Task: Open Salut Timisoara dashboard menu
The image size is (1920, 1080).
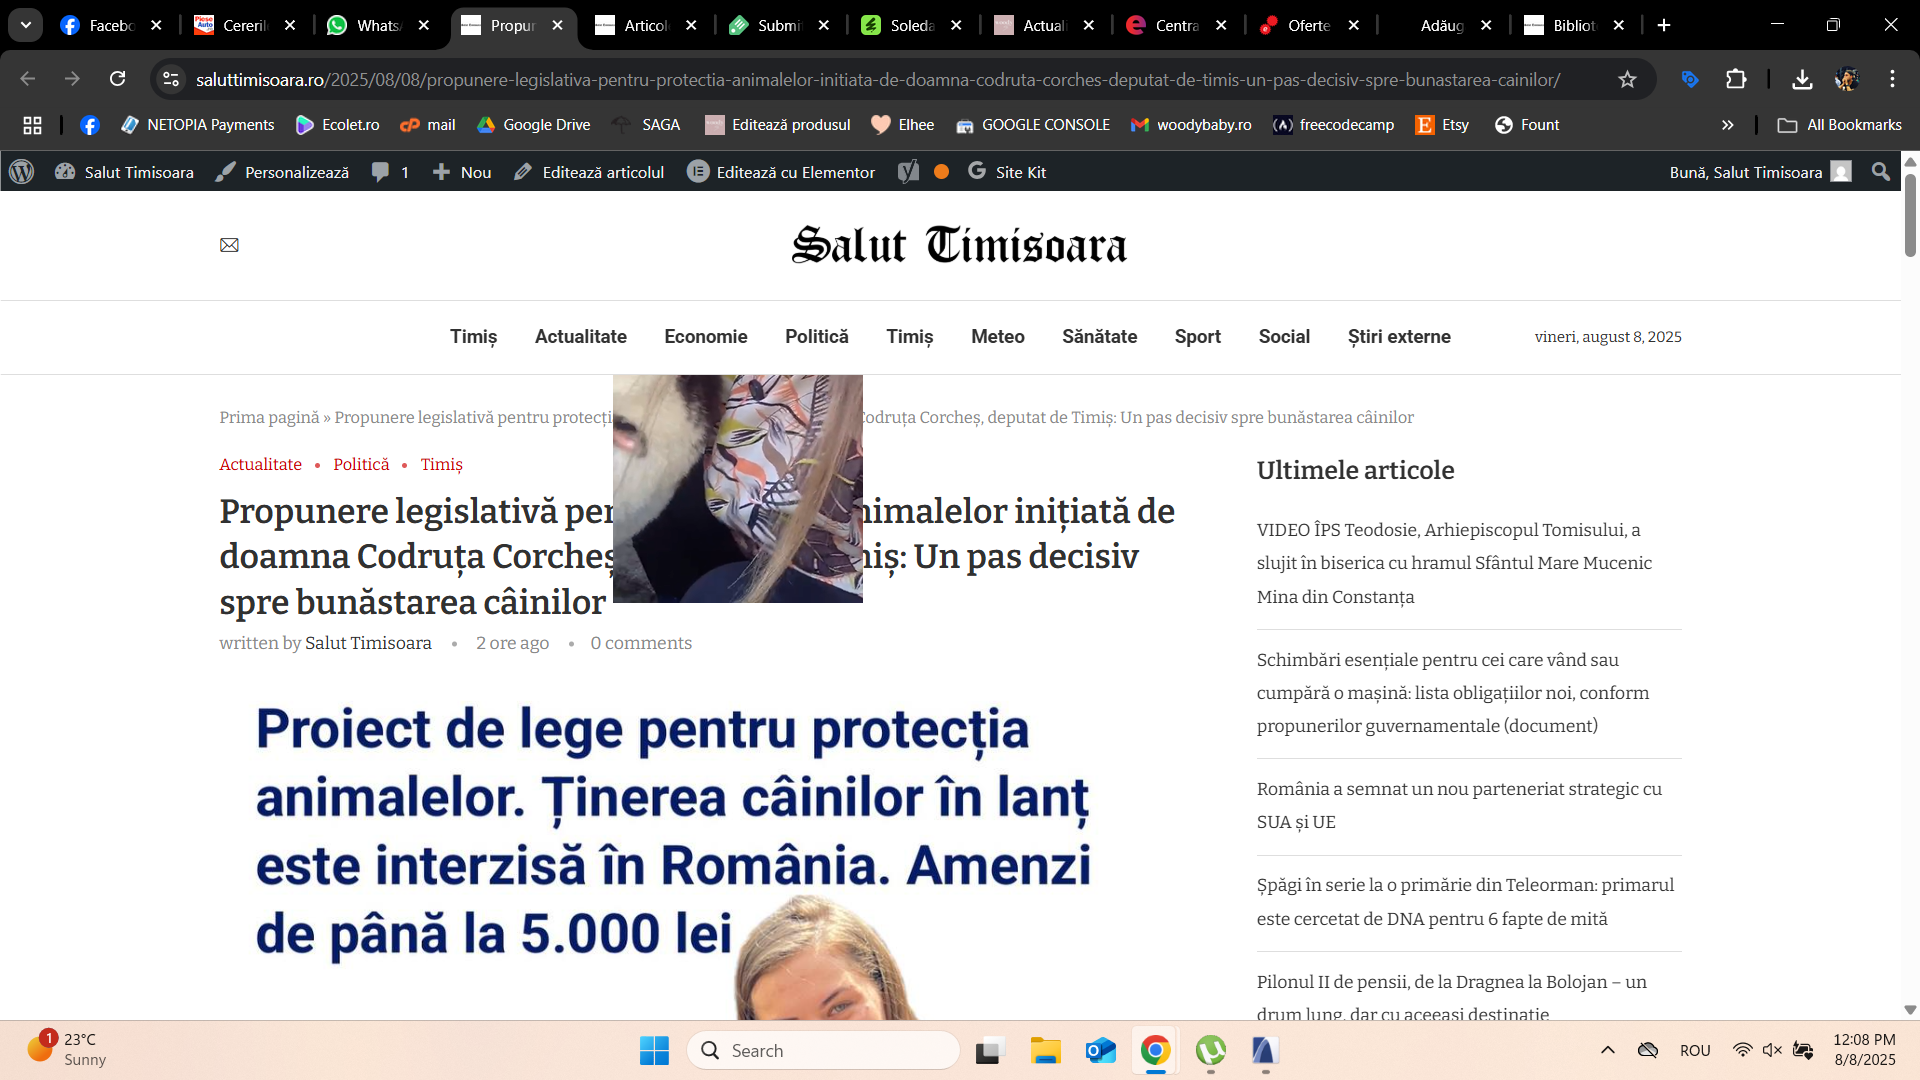Action: [125, 172]
